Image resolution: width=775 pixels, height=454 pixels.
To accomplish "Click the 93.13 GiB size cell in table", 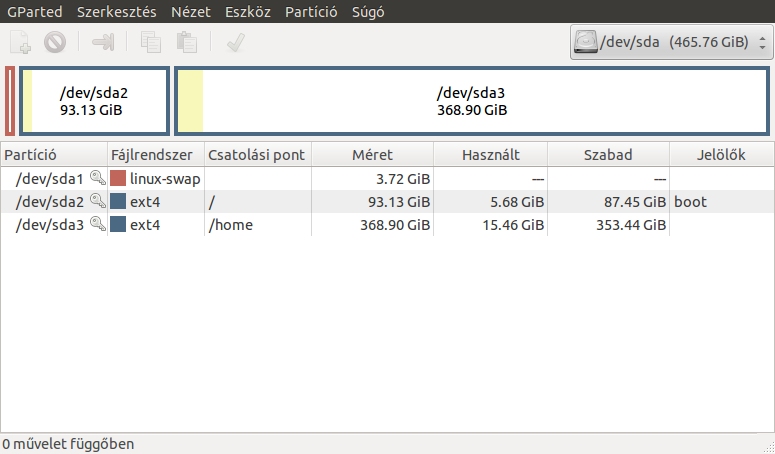I will [x=373, y=202].
